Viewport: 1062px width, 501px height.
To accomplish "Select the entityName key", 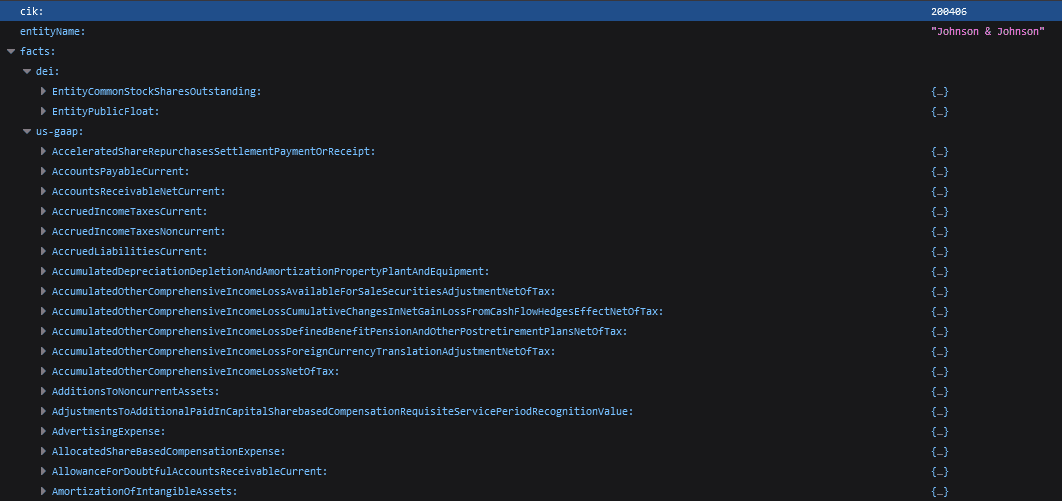I will pos(53,31).
